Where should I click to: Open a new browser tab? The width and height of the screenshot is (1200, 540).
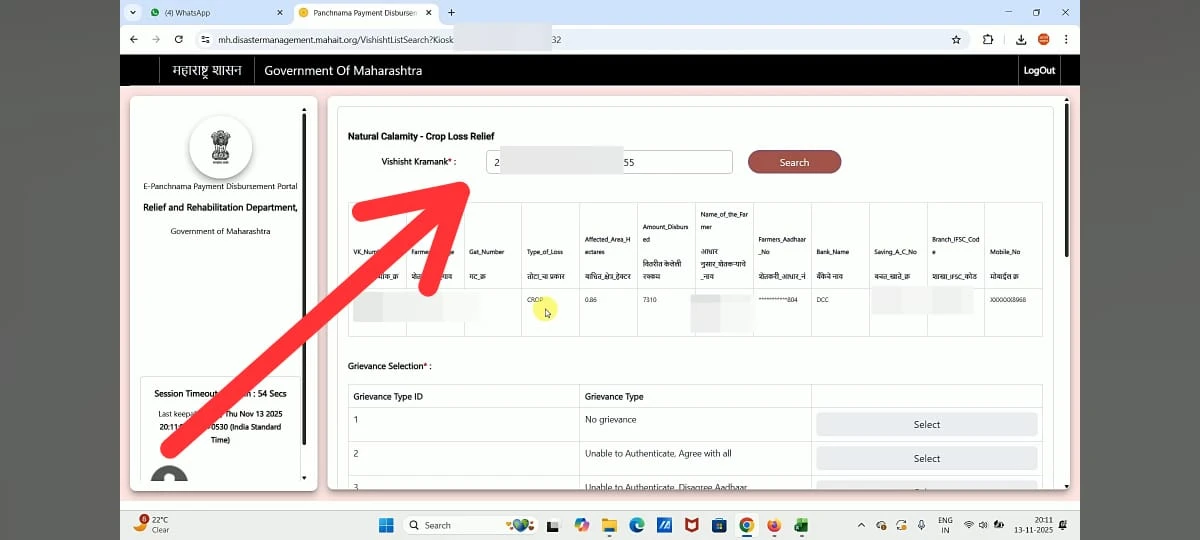click(x=451, y=12)
